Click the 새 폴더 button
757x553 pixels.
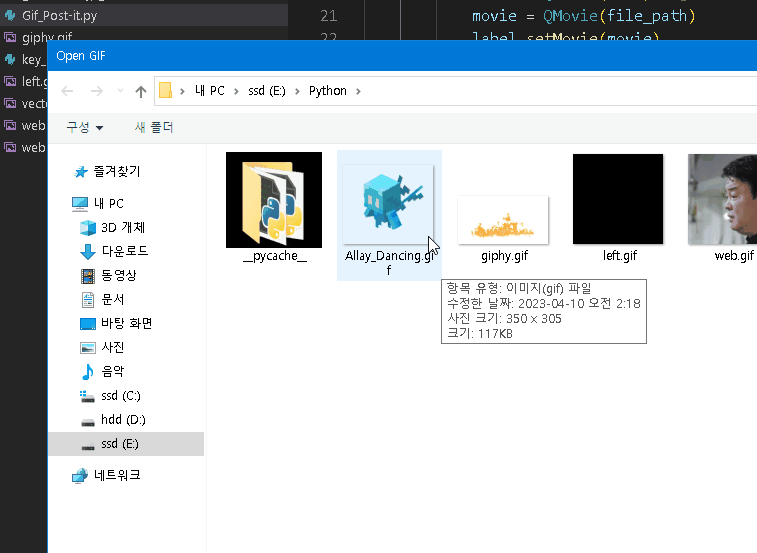pyautogui.click(x=154, y=128)
